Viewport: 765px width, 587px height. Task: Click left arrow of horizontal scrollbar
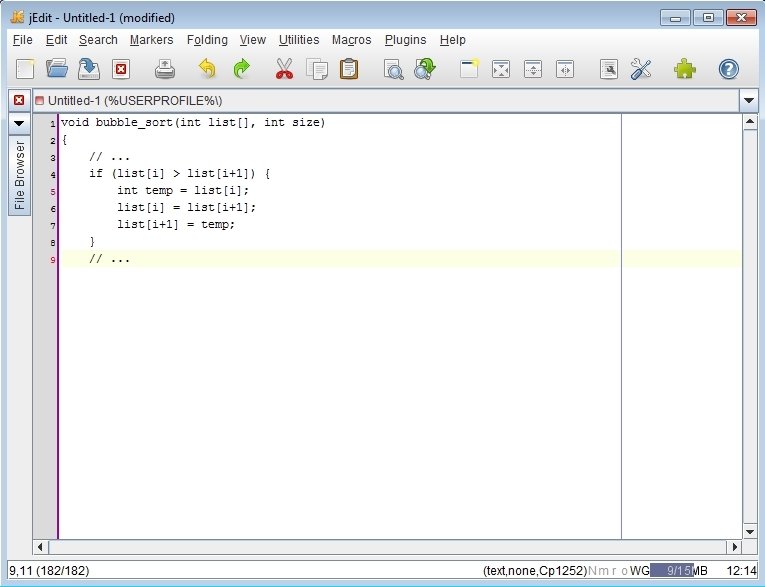point(40,547)
